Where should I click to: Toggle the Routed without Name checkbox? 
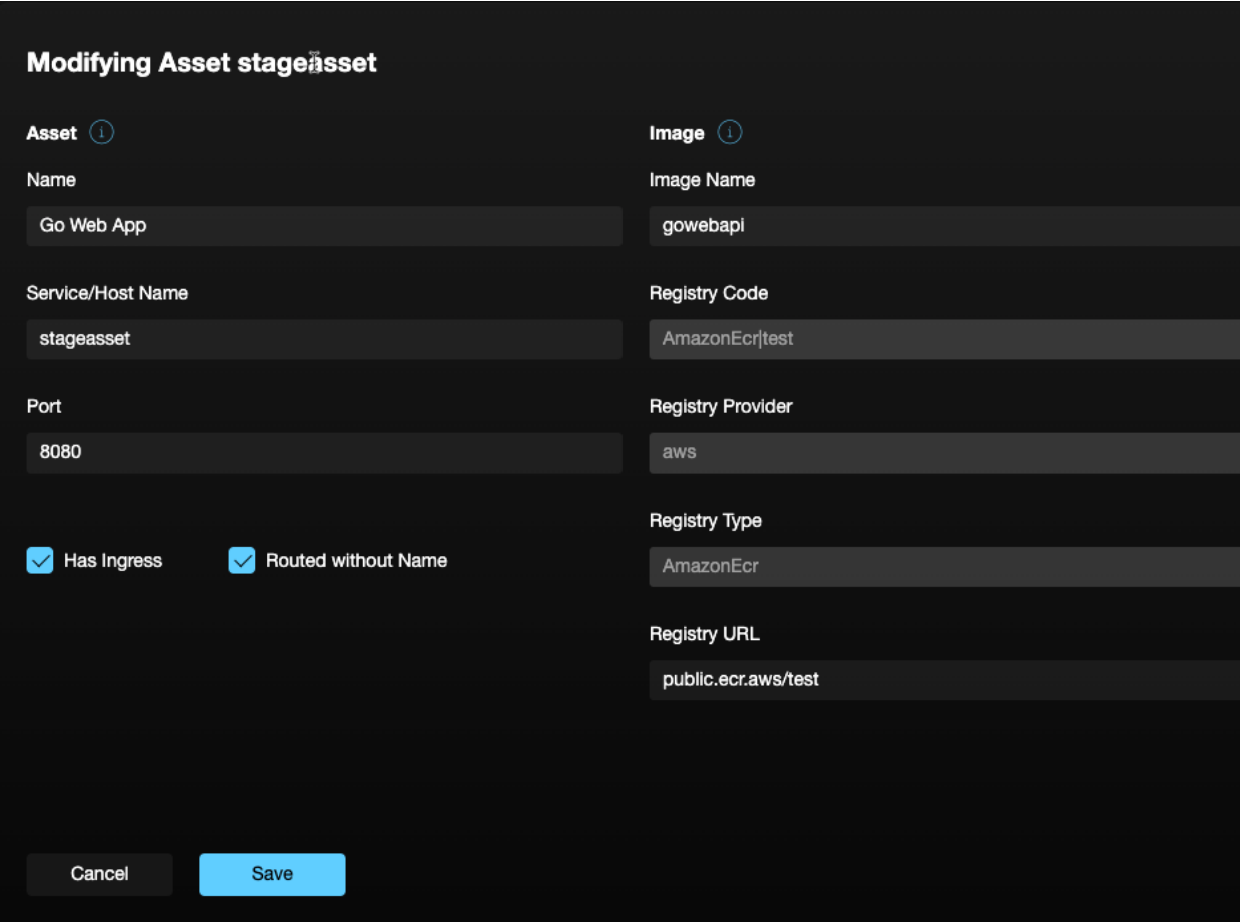242,560
